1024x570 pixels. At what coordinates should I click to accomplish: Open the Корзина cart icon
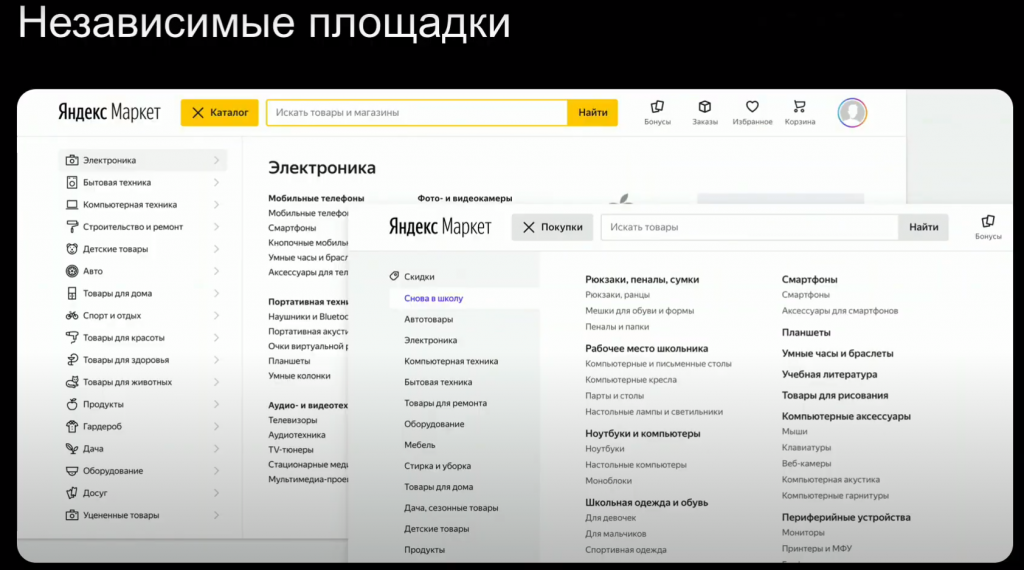(x=799, y=107)
